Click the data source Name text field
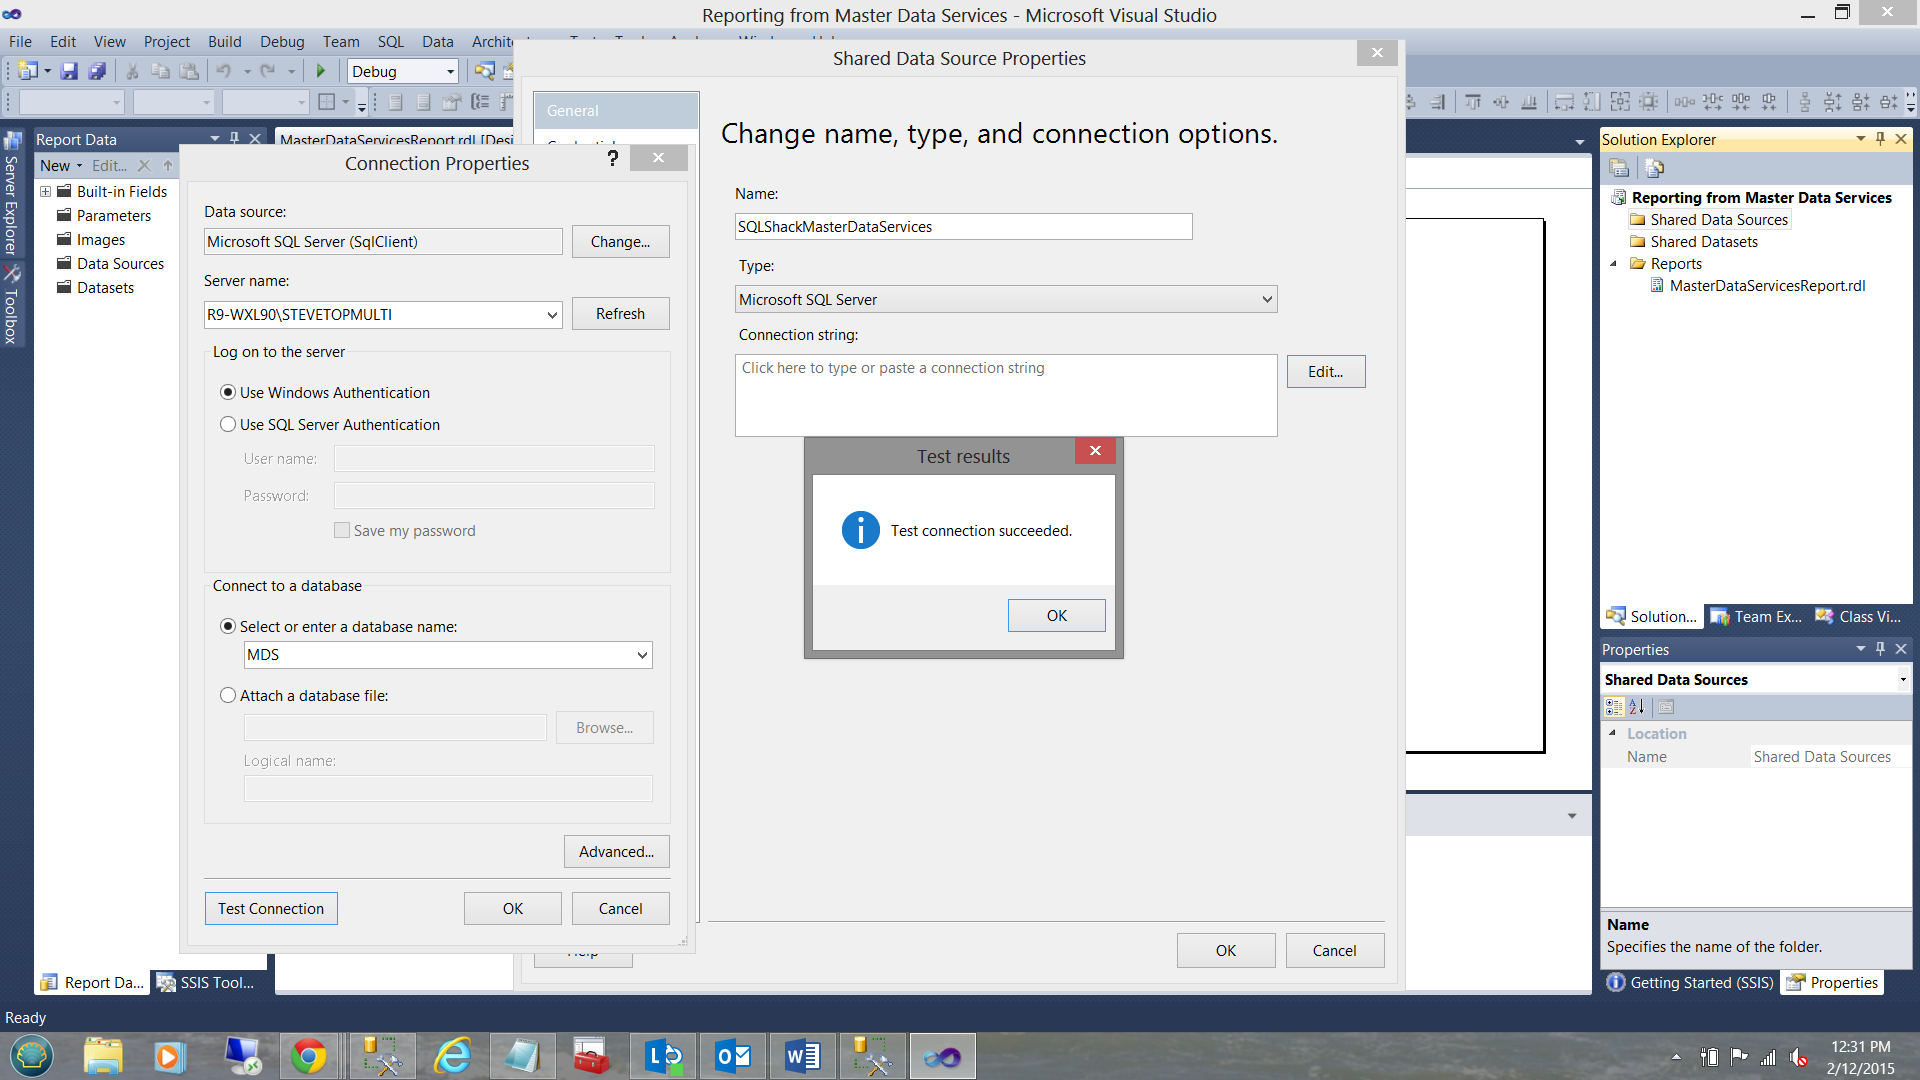The height and width of the screenshot is (1080, 1920). pyautogui.click(x=962, y=227)
